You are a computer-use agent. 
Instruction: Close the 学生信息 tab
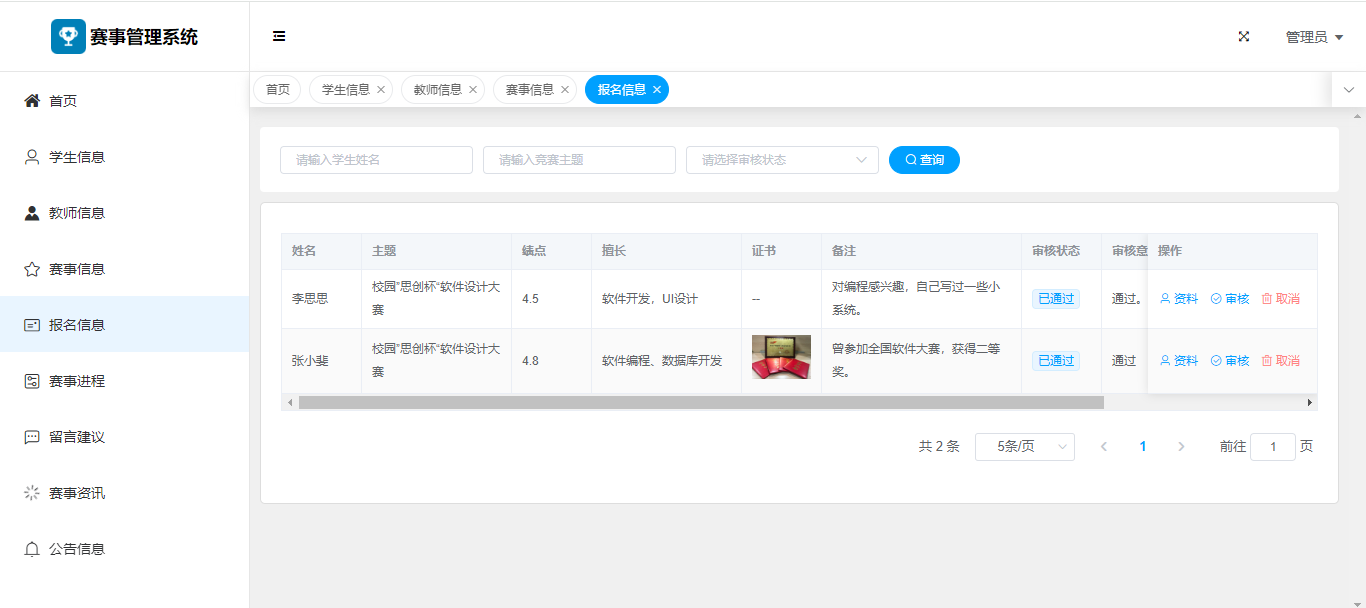(381, 90)
